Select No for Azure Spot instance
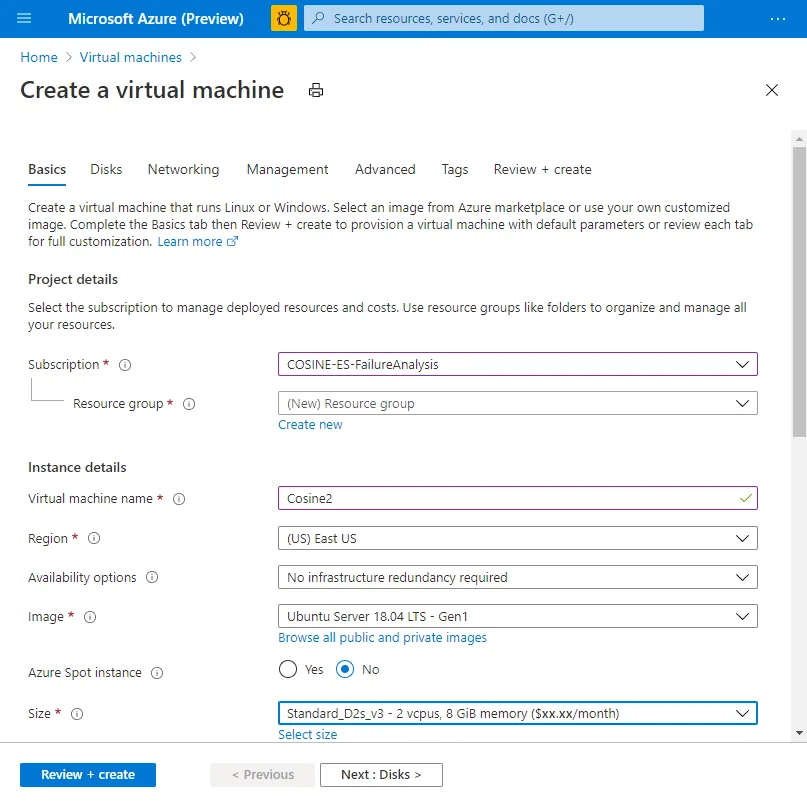 pyautogui.click(x=344, y=669)
